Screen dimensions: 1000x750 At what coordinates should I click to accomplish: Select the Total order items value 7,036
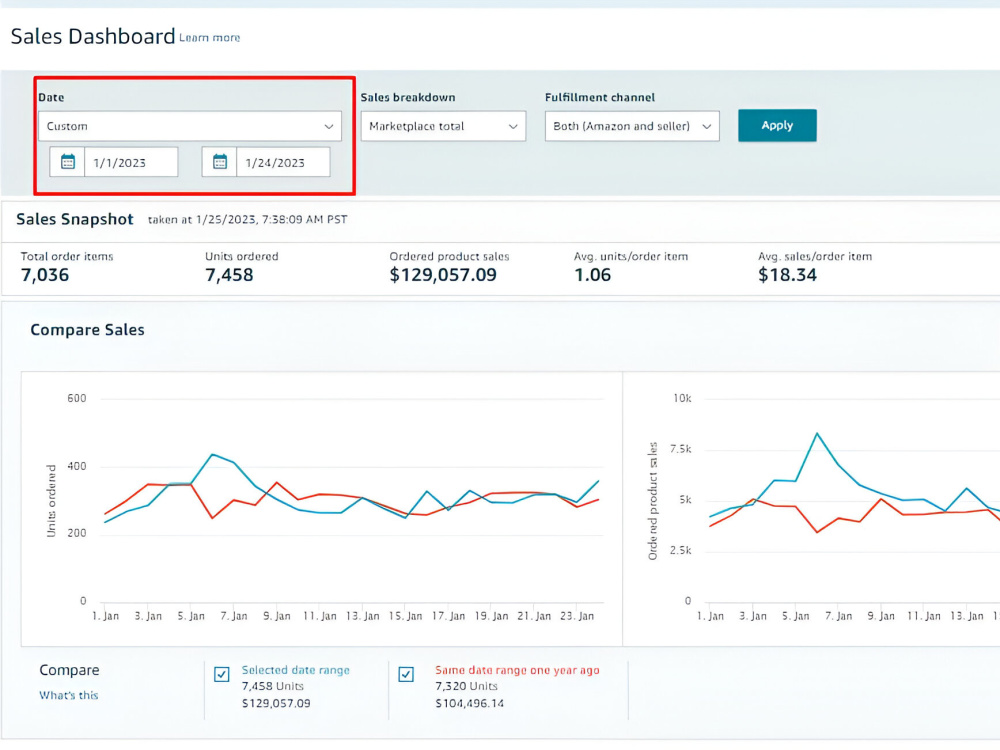45,275
